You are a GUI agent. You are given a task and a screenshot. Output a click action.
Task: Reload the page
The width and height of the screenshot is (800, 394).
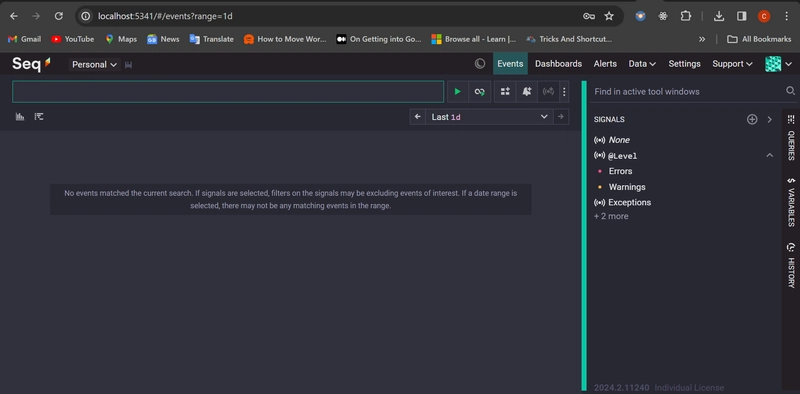59,16
